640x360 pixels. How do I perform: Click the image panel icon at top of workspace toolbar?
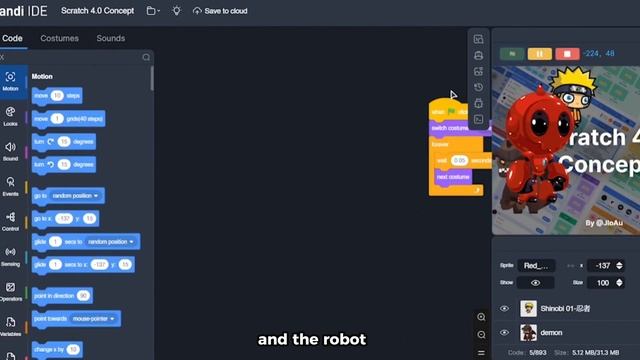point(478,39)
